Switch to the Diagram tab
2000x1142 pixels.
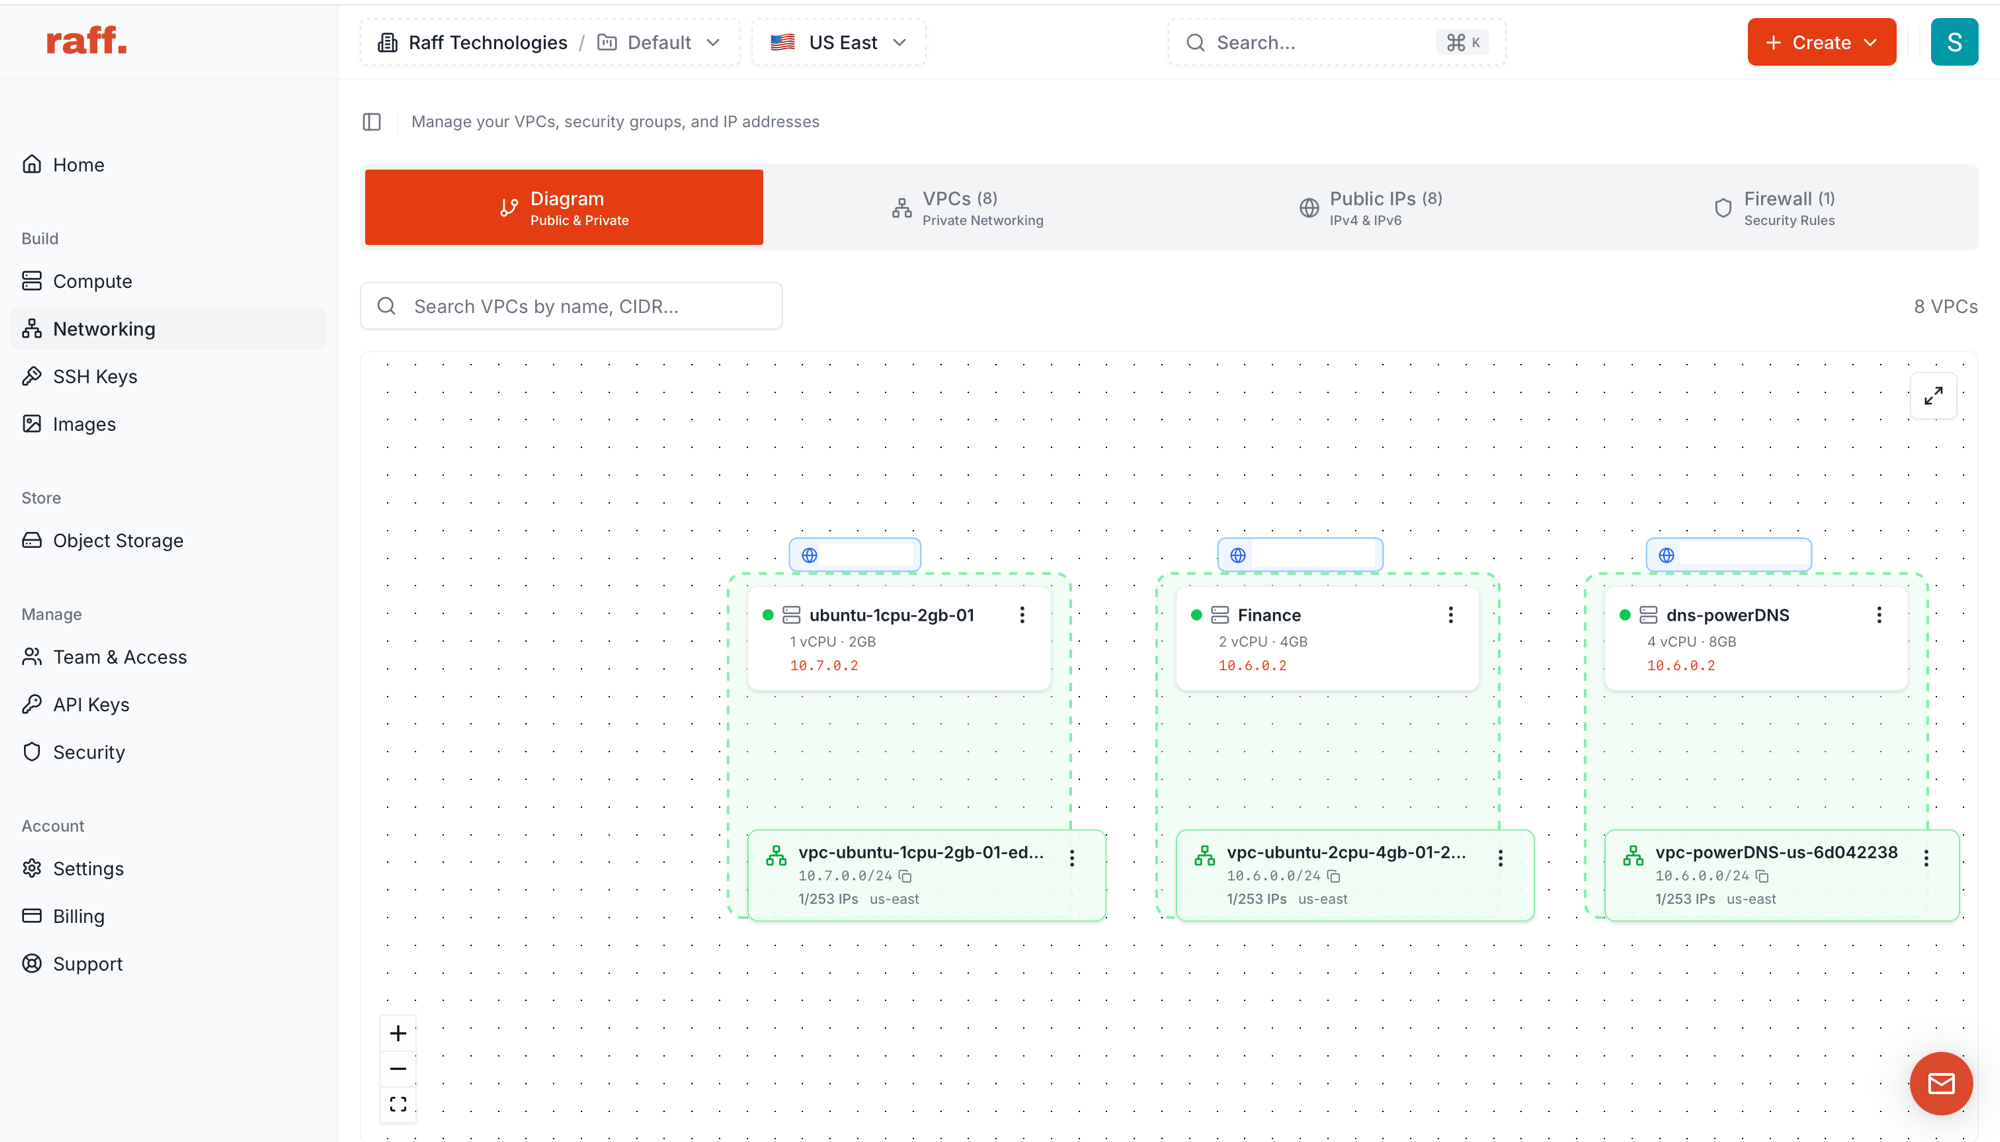click(x=564, y=207)
